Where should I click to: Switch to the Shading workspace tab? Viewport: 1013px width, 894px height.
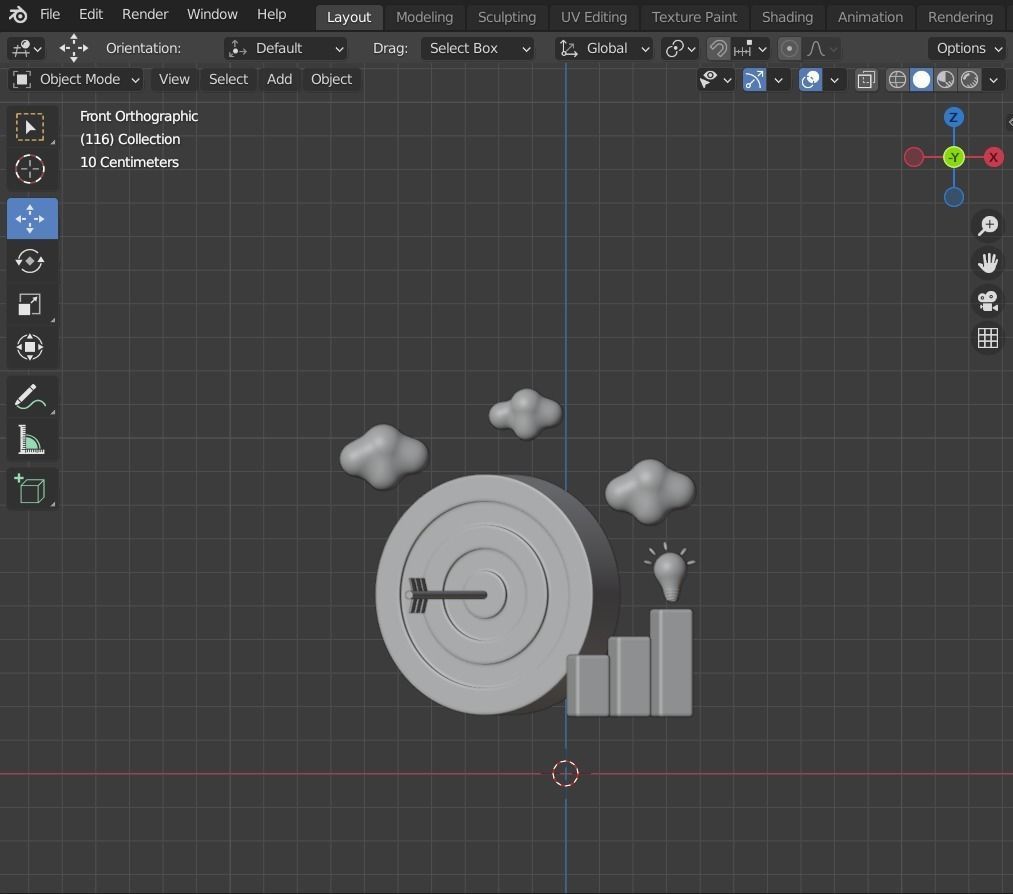(x=788, y=17)
